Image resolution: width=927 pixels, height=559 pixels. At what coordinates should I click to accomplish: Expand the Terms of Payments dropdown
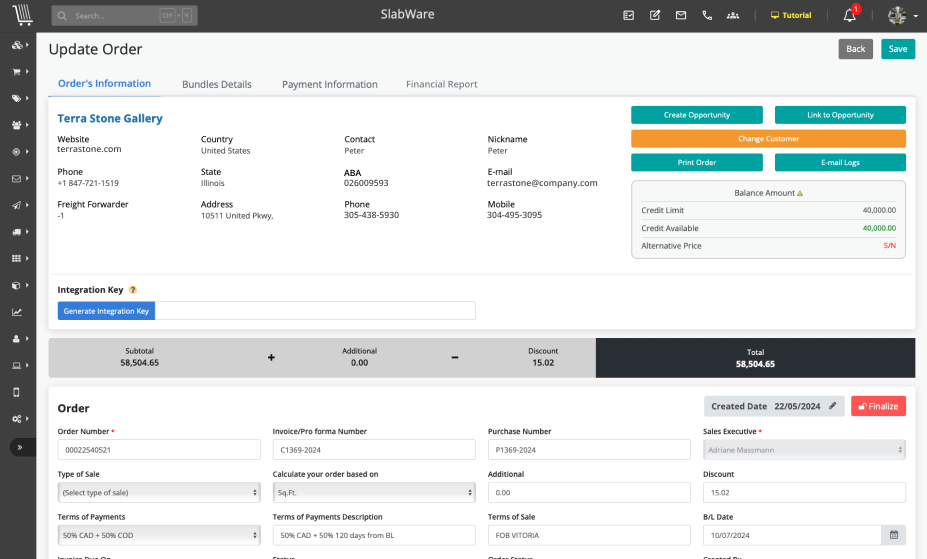pyautogui.click(x=159, y=535)
